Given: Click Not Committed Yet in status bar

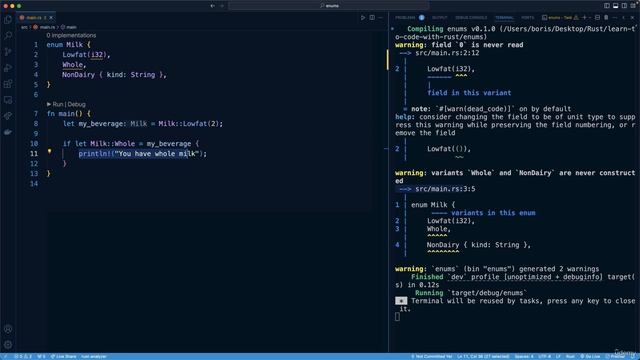Looking at the screenshot, I should point(431,356).
